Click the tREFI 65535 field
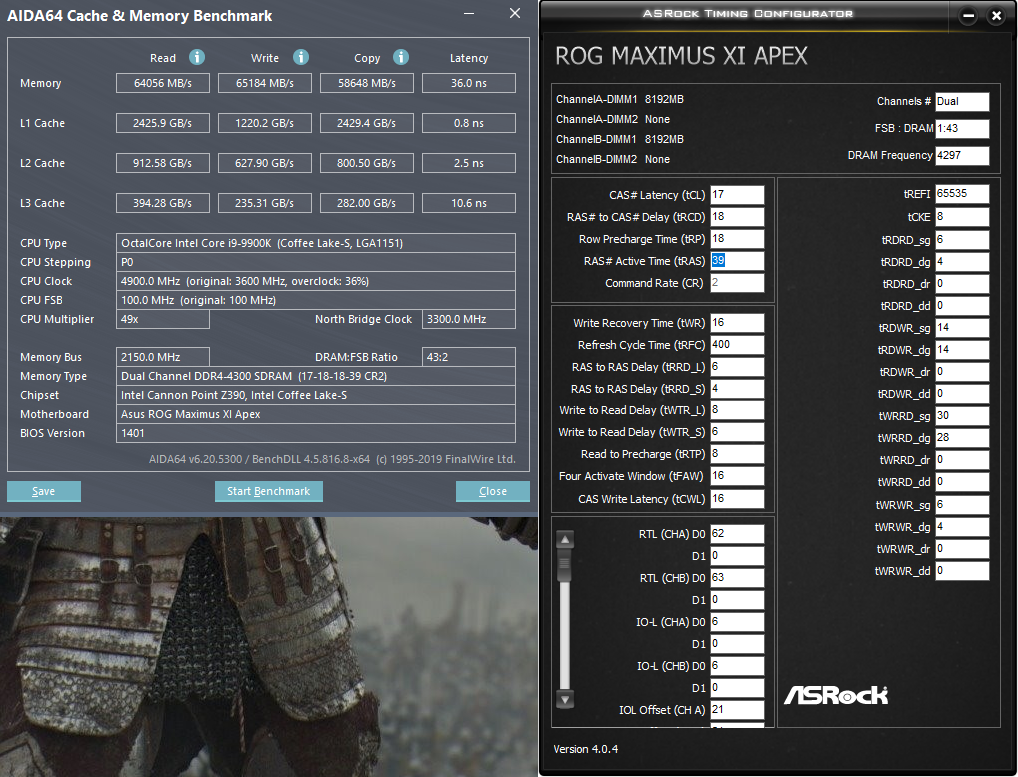Screen dimensions: 1018x777 [962, 194]
